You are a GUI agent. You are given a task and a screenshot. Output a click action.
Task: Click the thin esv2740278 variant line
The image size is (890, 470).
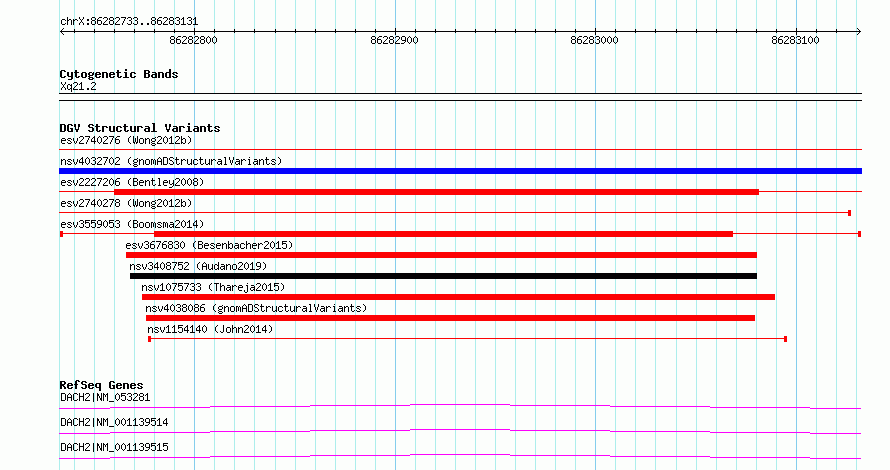tap(455, 213)
